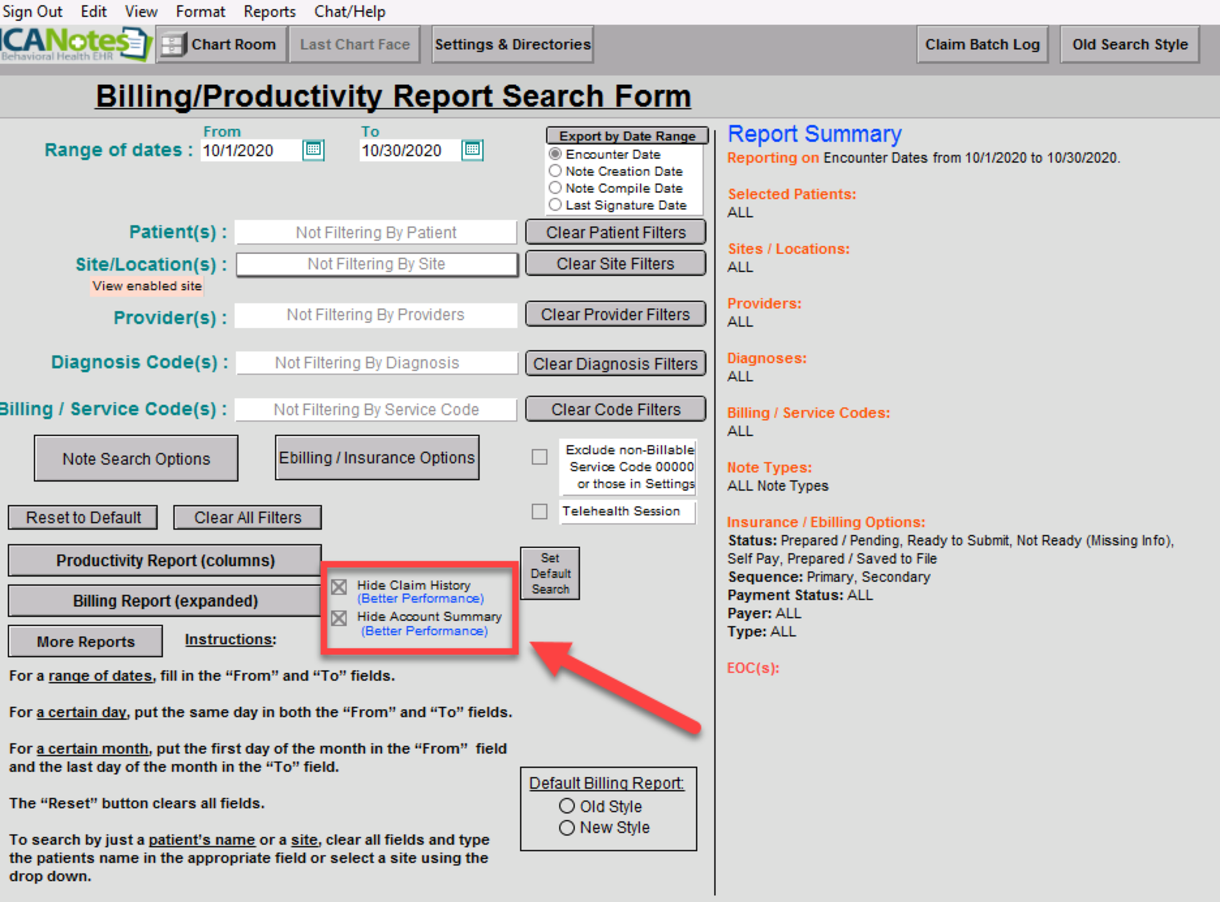
Task: Uncheck Hide Account Summary checkbox
Action: 339,618
